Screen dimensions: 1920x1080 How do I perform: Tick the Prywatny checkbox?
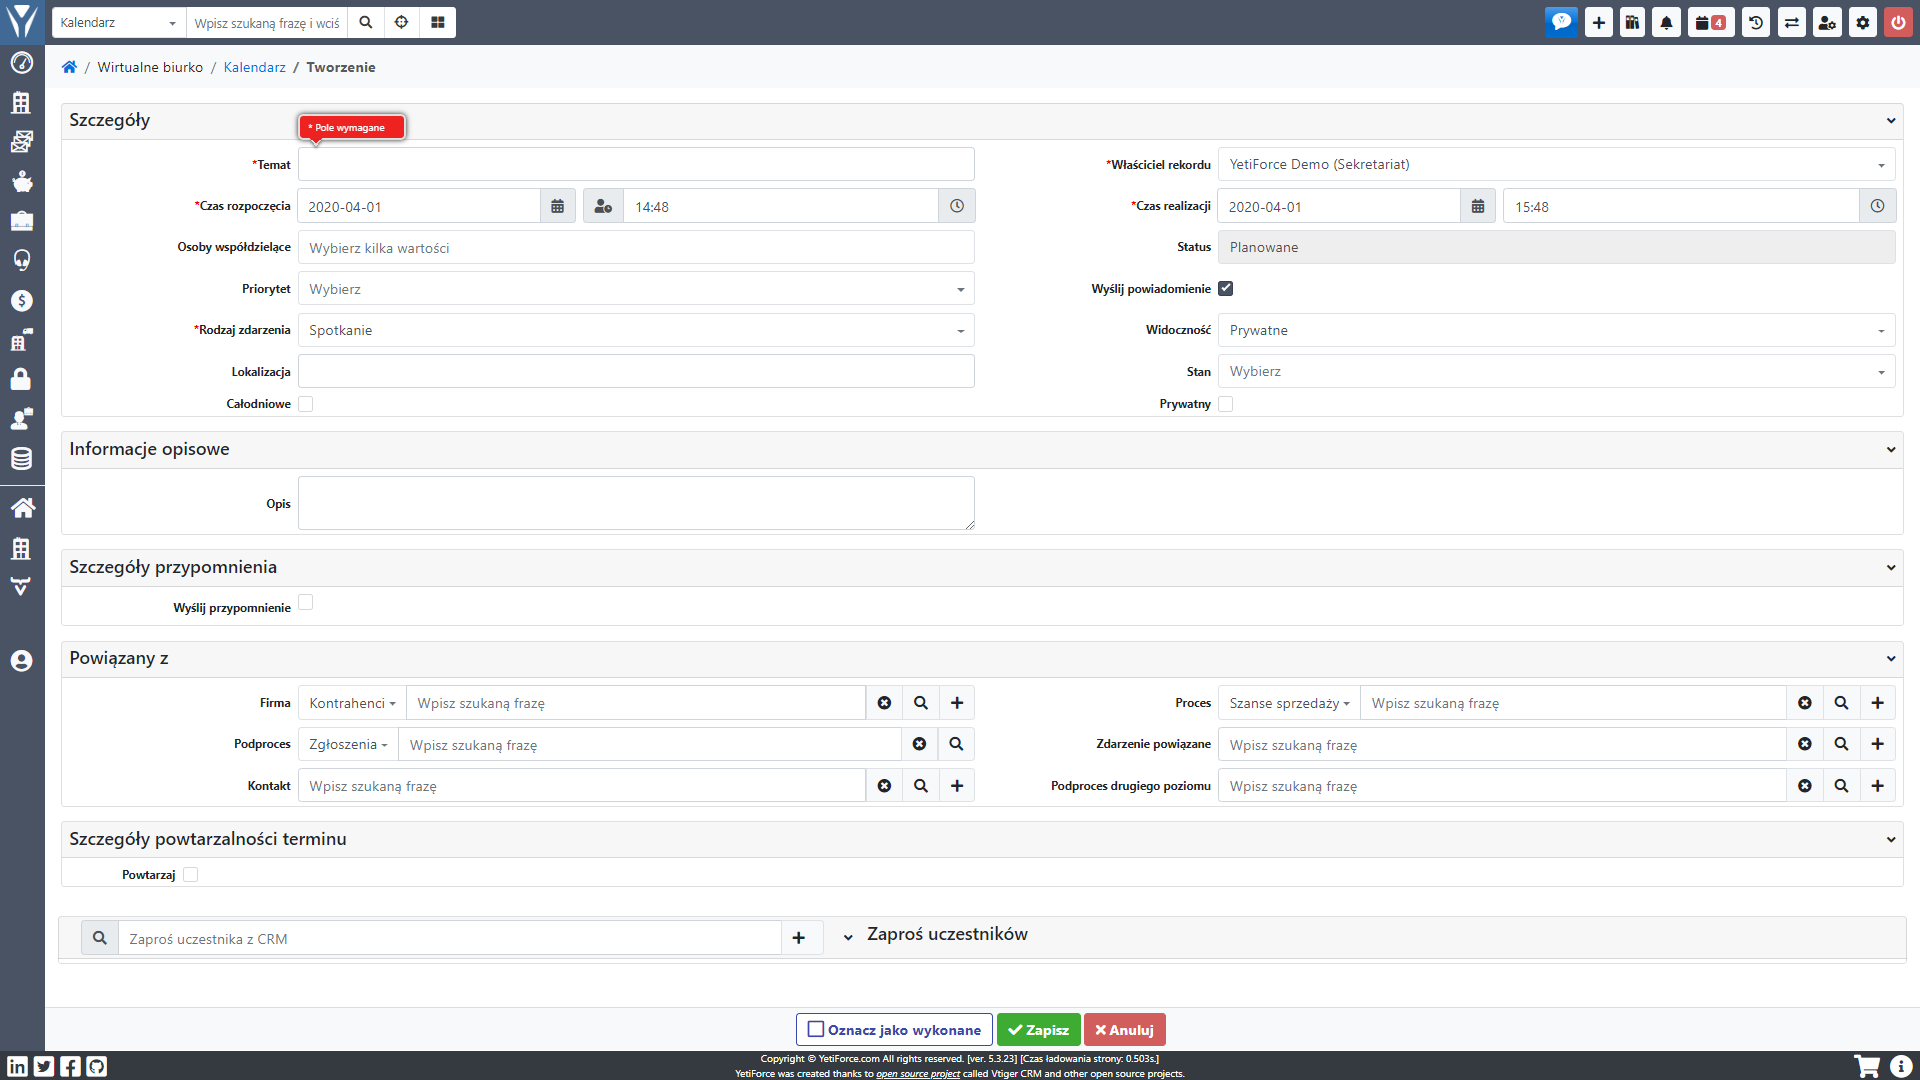click(x=1226, y=404)
